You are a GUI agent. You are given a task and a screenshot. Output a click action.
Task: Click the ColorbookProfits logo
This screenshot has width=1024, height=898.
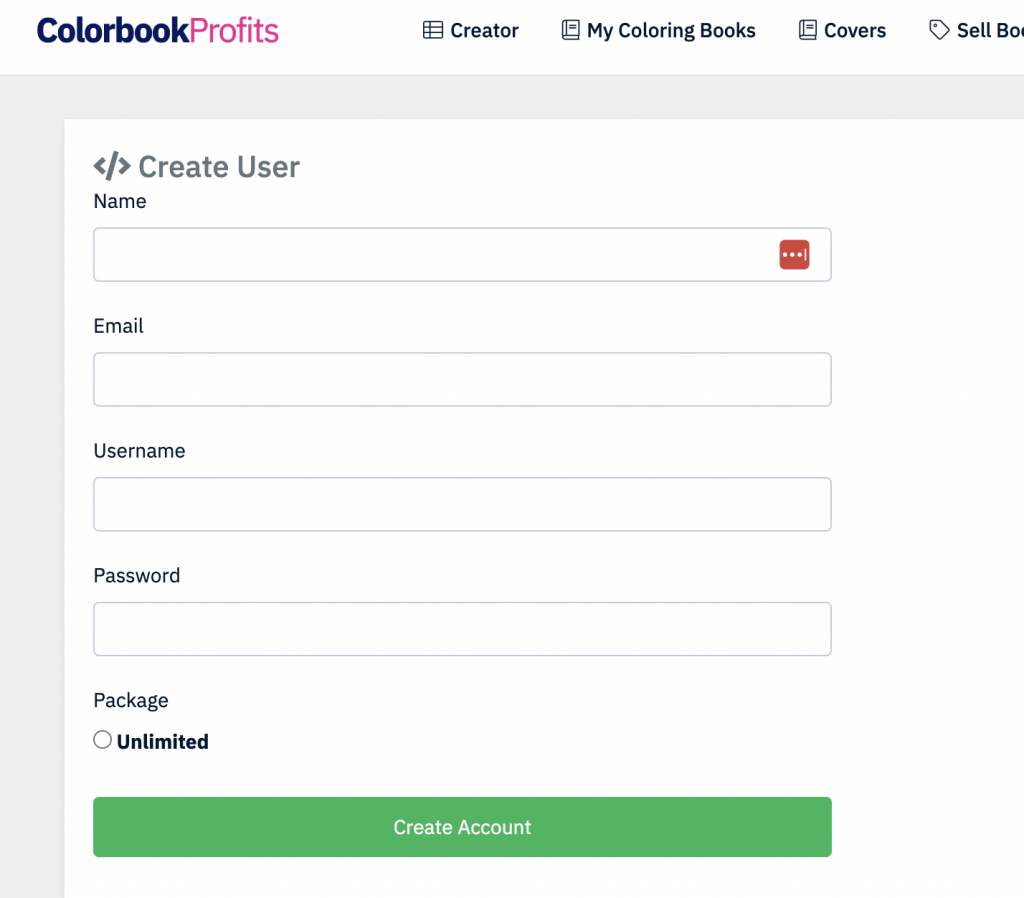[x=157, y=31]
